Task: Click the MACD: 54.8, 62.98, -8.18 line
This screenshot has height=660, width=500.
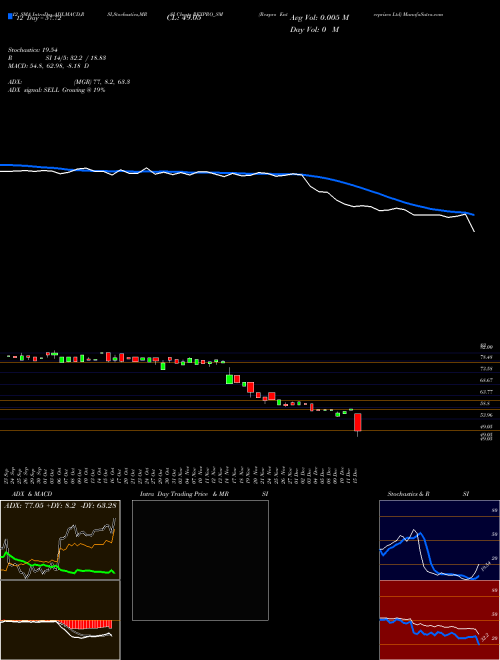Action: point(48,66)
